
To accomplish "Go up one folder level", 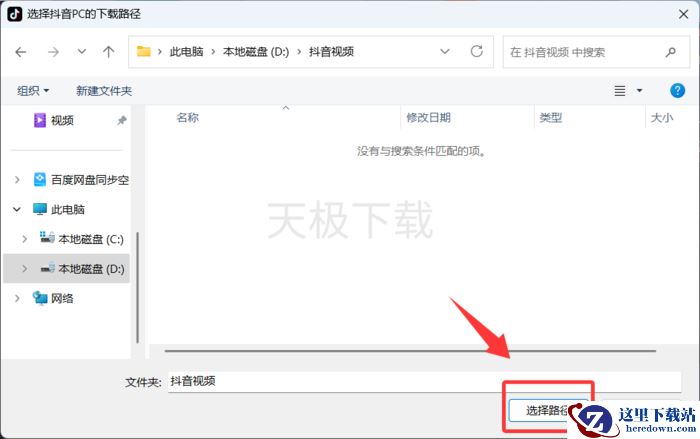I will tap(108, 52).
